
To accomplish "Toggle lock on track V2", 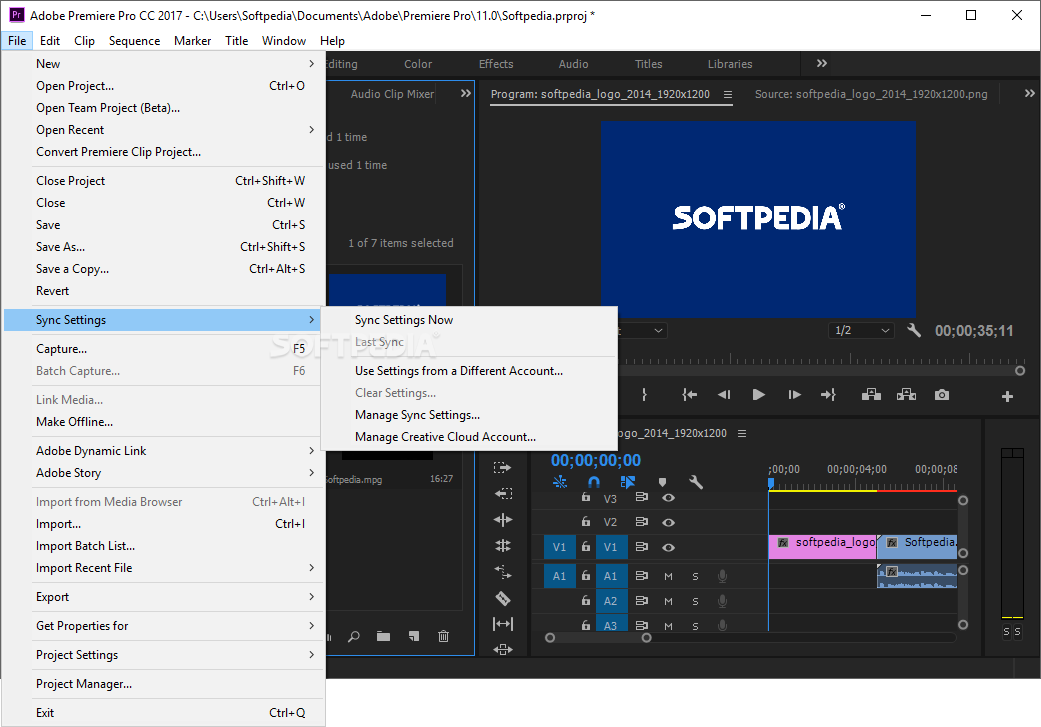I will point(586,522).
